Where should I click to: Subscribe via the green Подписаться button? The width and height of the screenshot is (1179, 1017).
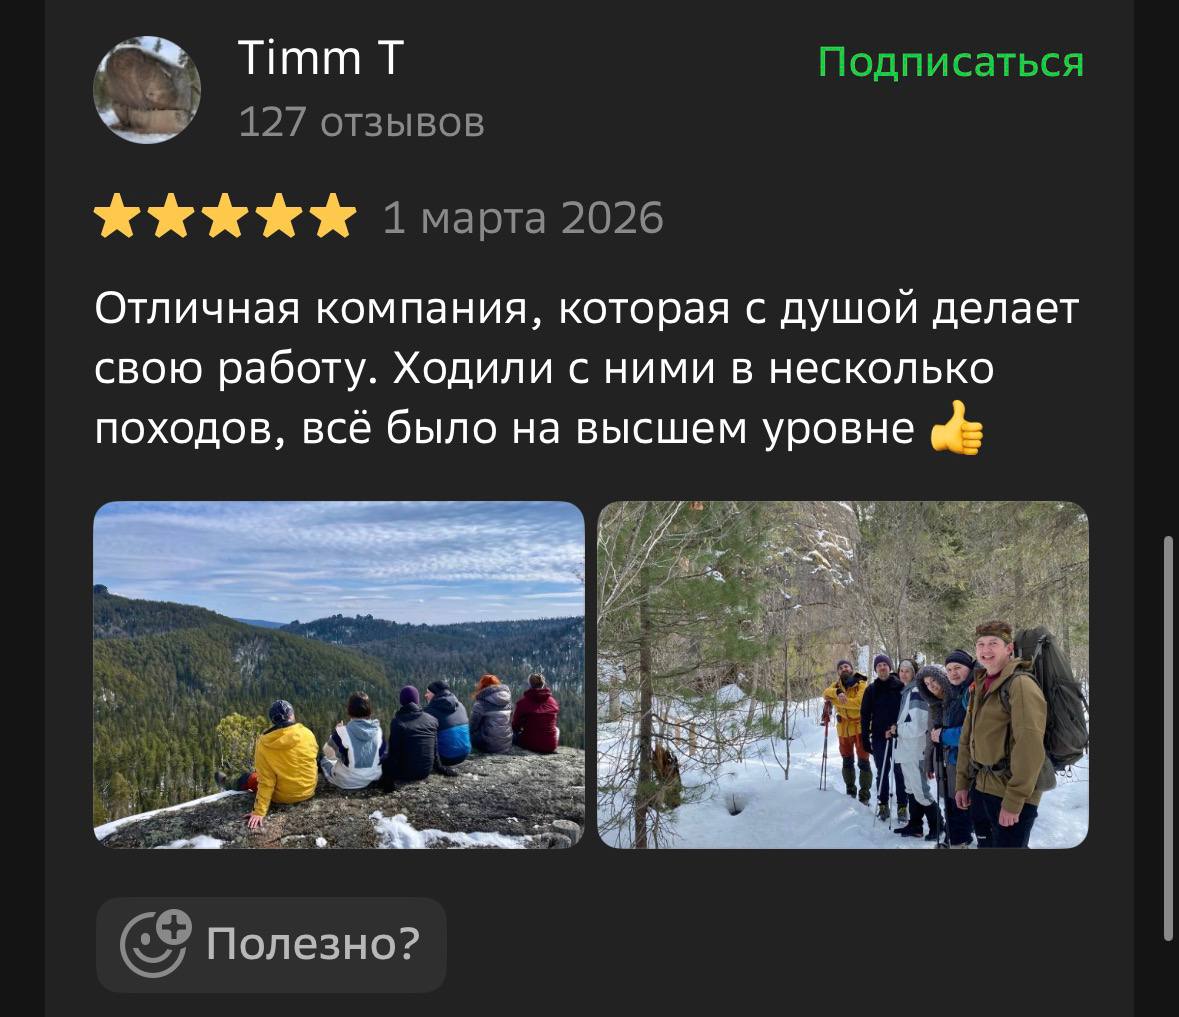tap(951, 62)
